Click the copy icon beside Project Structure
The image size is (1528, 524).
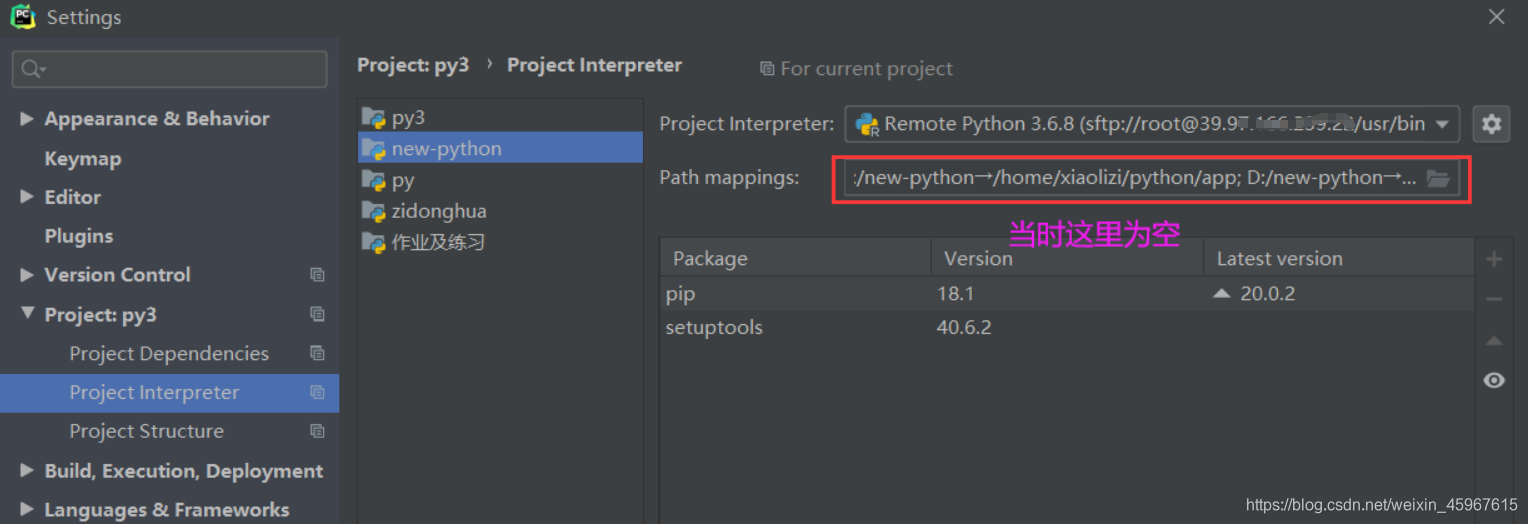[317, 431]
